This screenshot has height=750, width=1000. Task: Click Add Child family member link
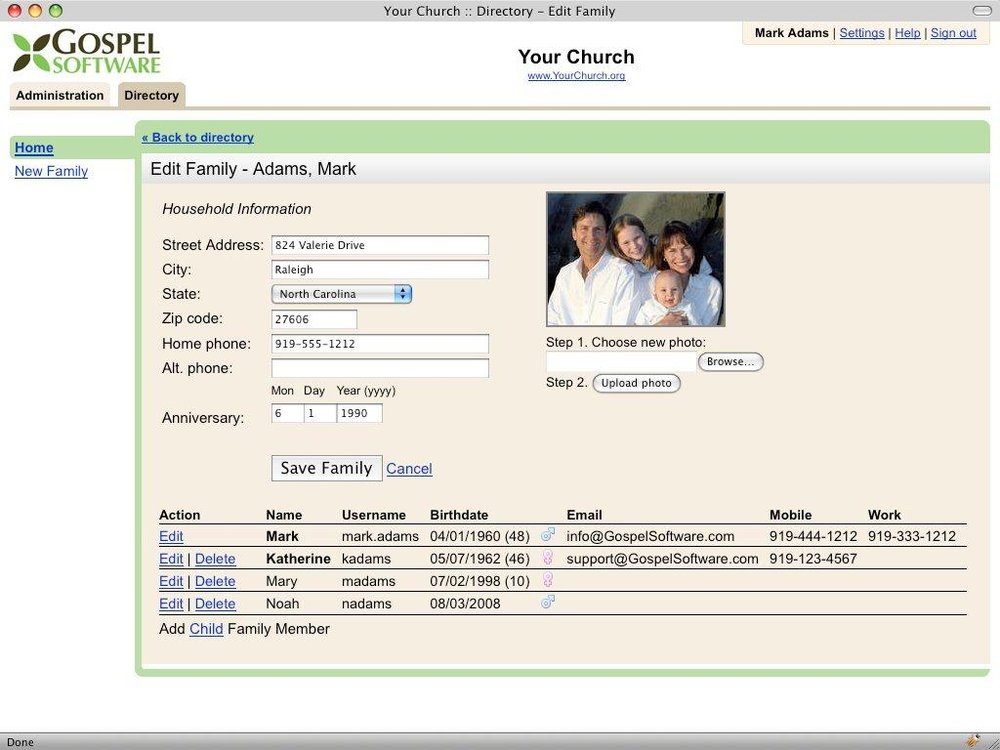tap(207, 628)
